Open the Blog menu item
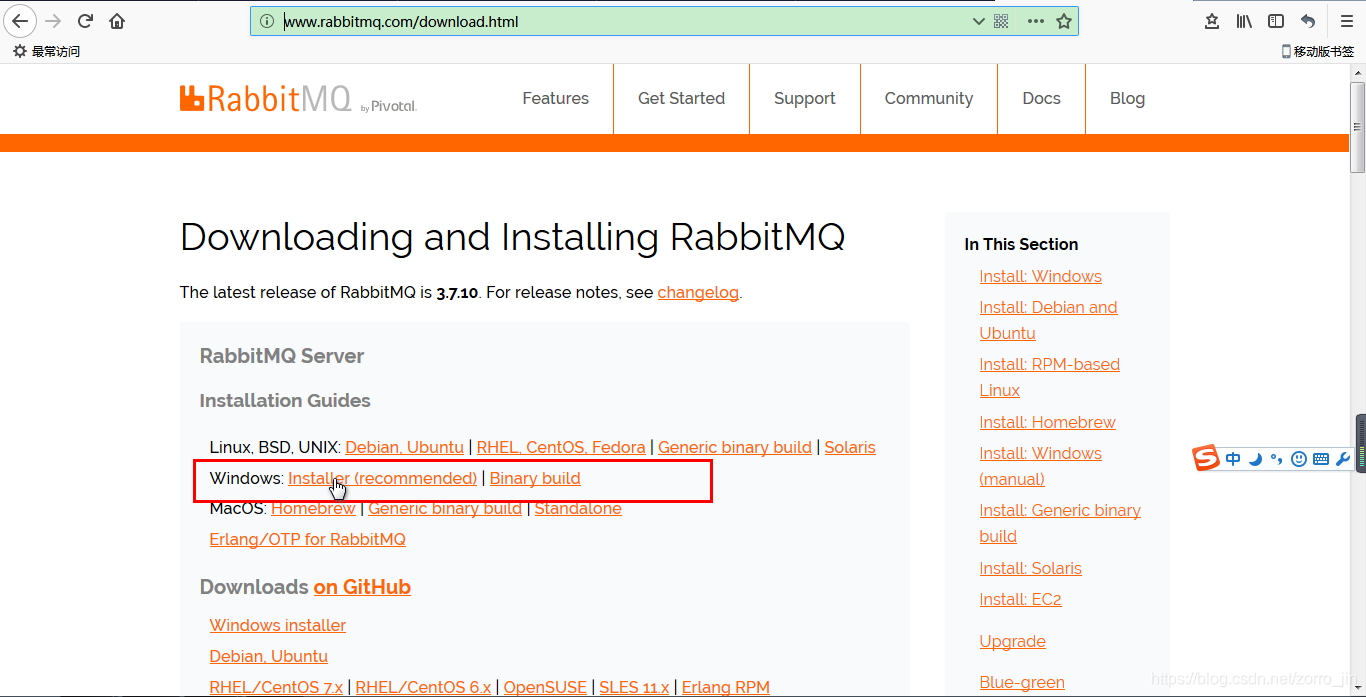This screenshot has width=1366, height=697. pos(1127,98)
